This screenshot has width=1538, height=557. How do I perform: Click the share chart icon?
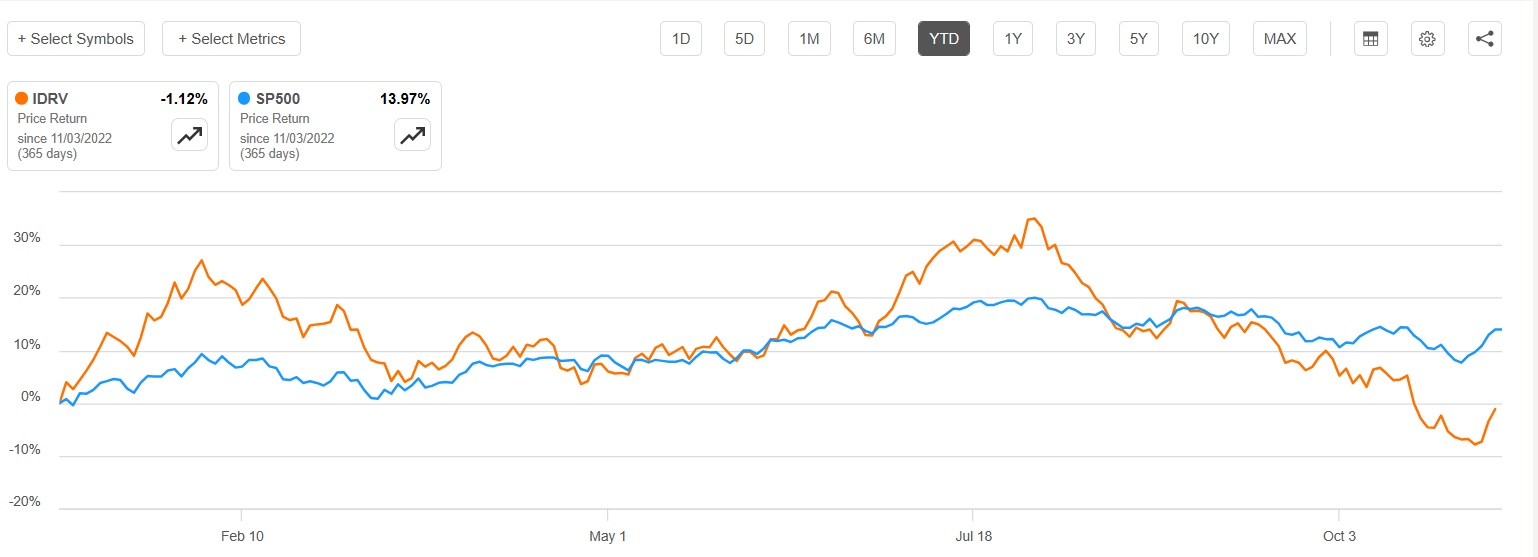1485,39
